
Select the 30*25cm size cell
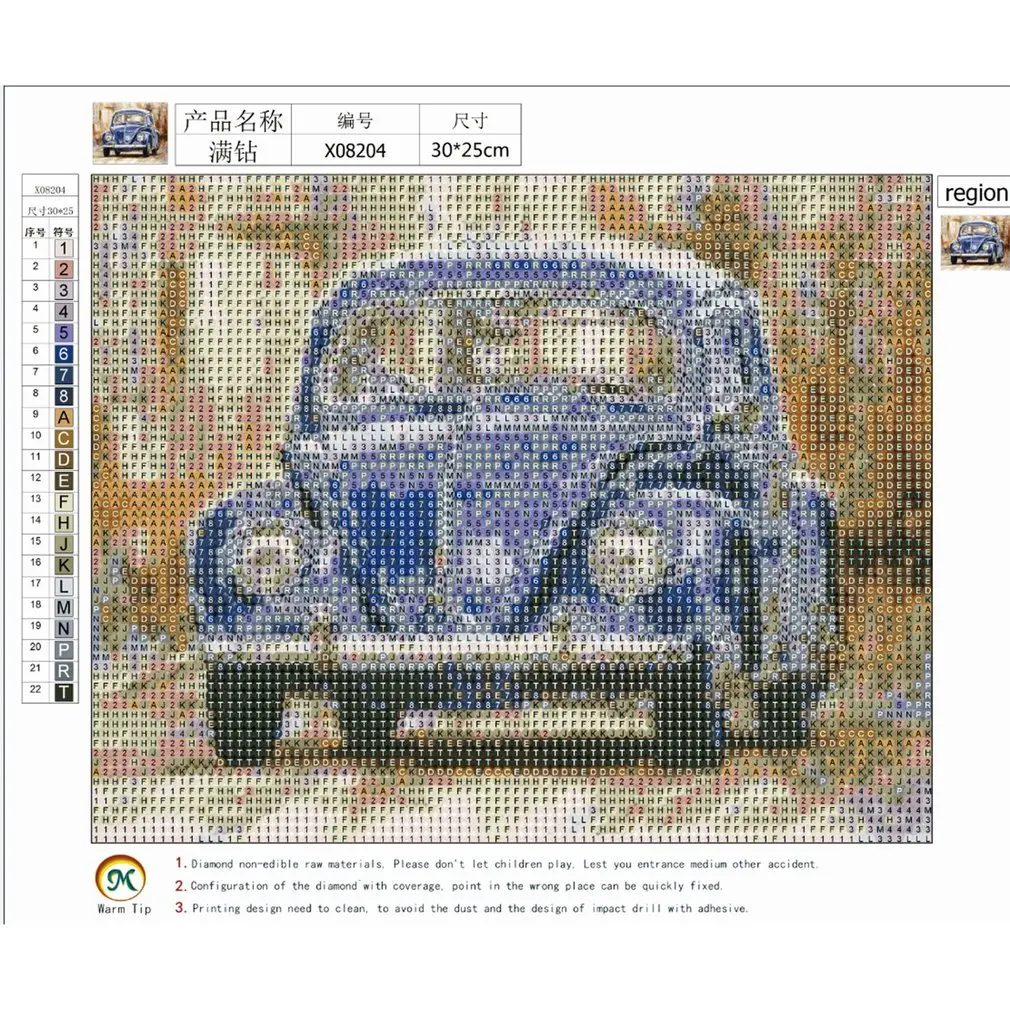[470, 151]
